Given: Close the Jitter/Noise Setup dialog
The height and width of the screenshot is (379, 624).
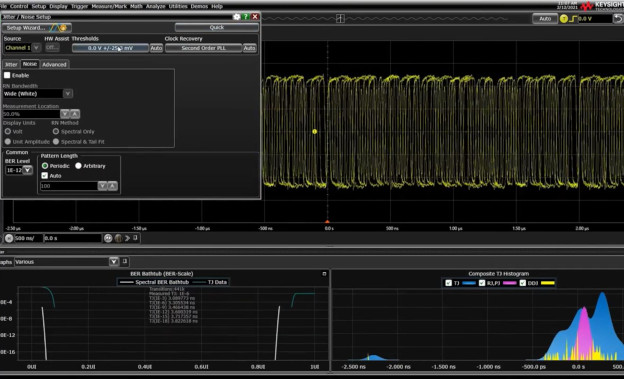Looking at the screenshot, I should coord(255,17).
